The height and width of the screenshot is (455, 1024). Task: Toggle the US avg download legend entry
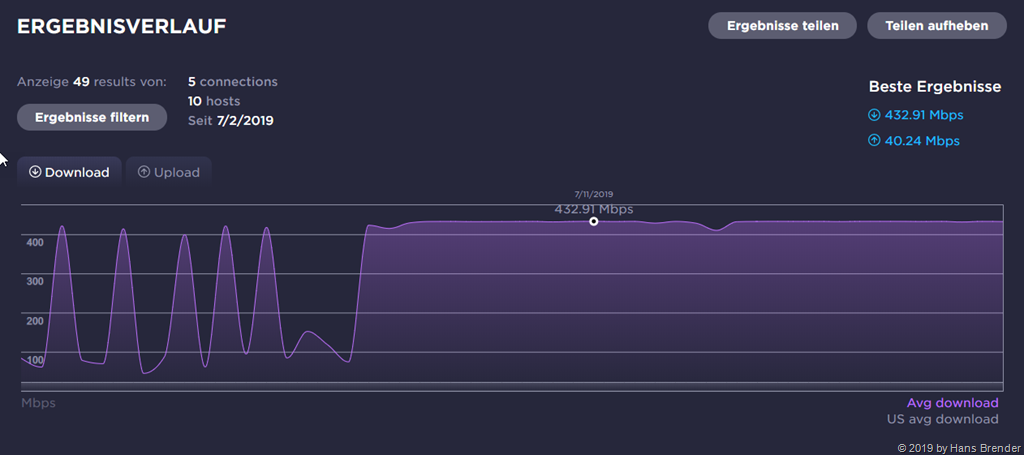pos(942,419)
